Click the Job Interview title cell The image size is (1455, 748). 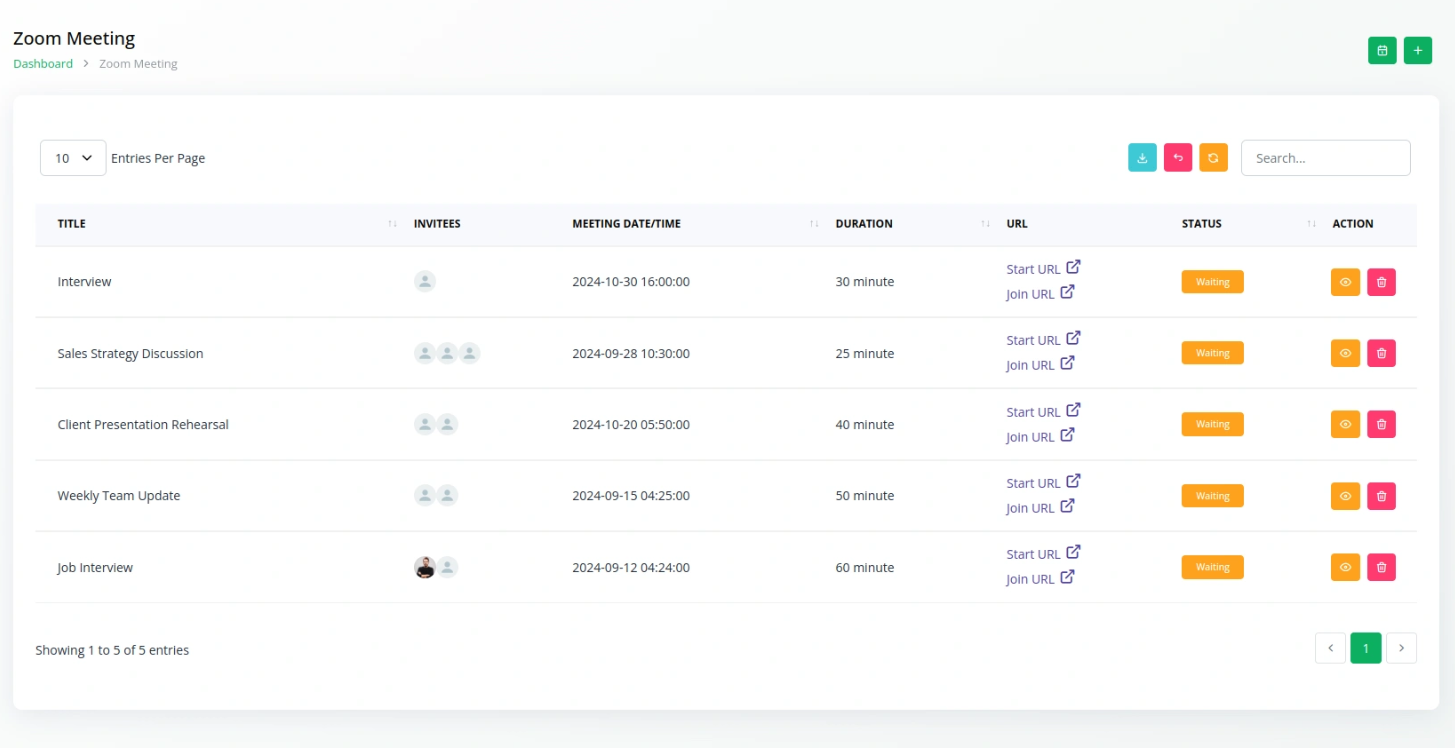coord(95,567)
